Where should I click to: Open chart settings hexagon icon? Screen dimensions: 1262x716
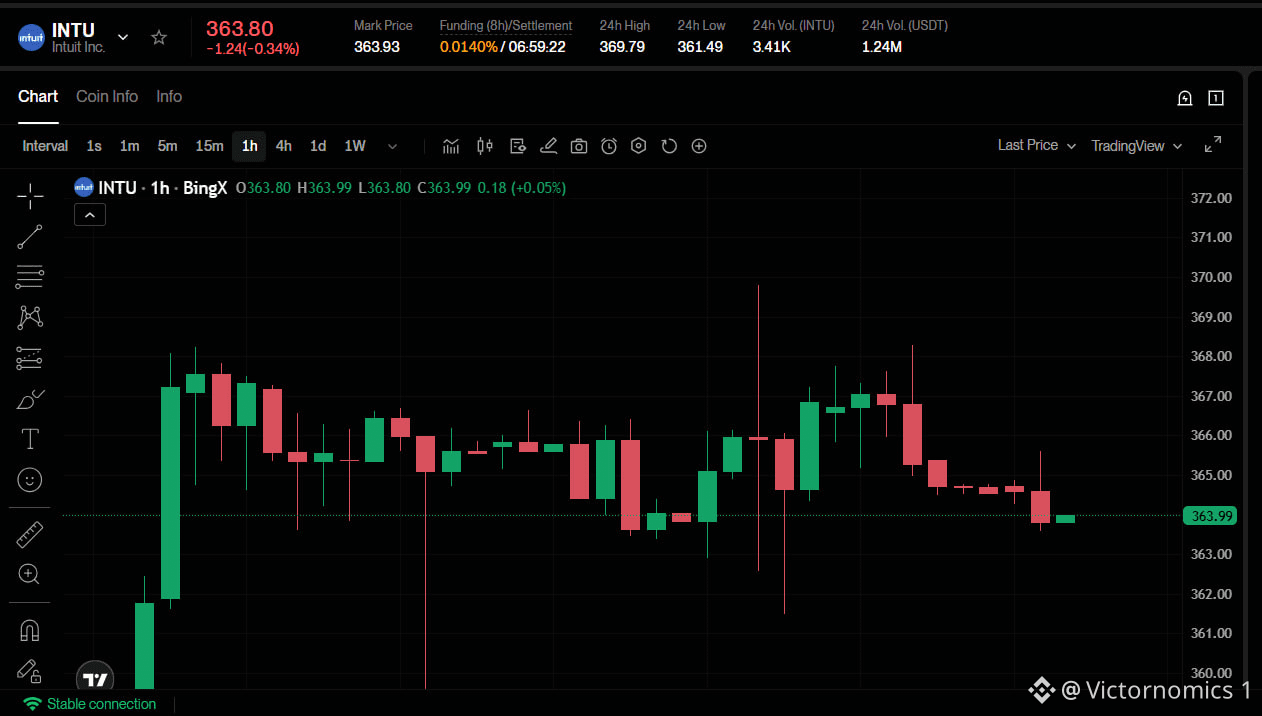tap(639, 146)
